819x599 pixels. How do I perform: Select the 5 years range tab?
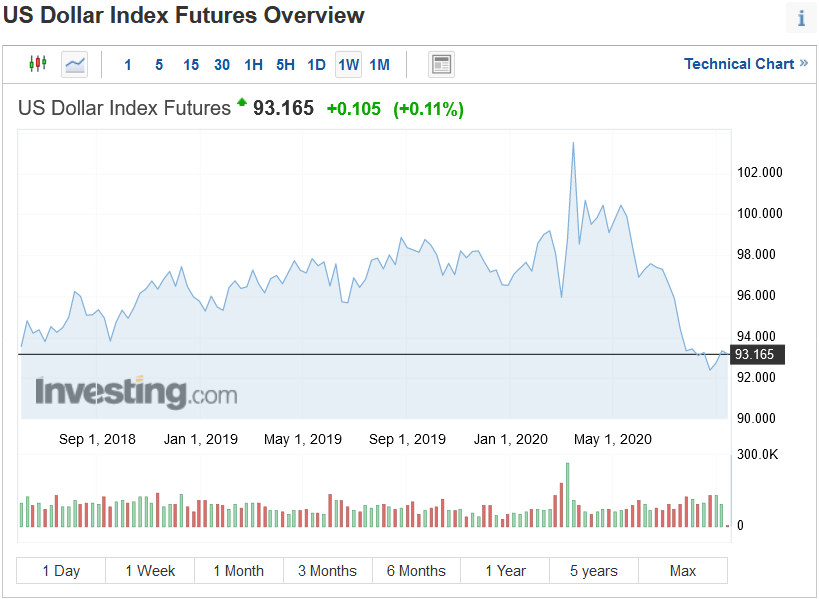[x=594, y=571]
